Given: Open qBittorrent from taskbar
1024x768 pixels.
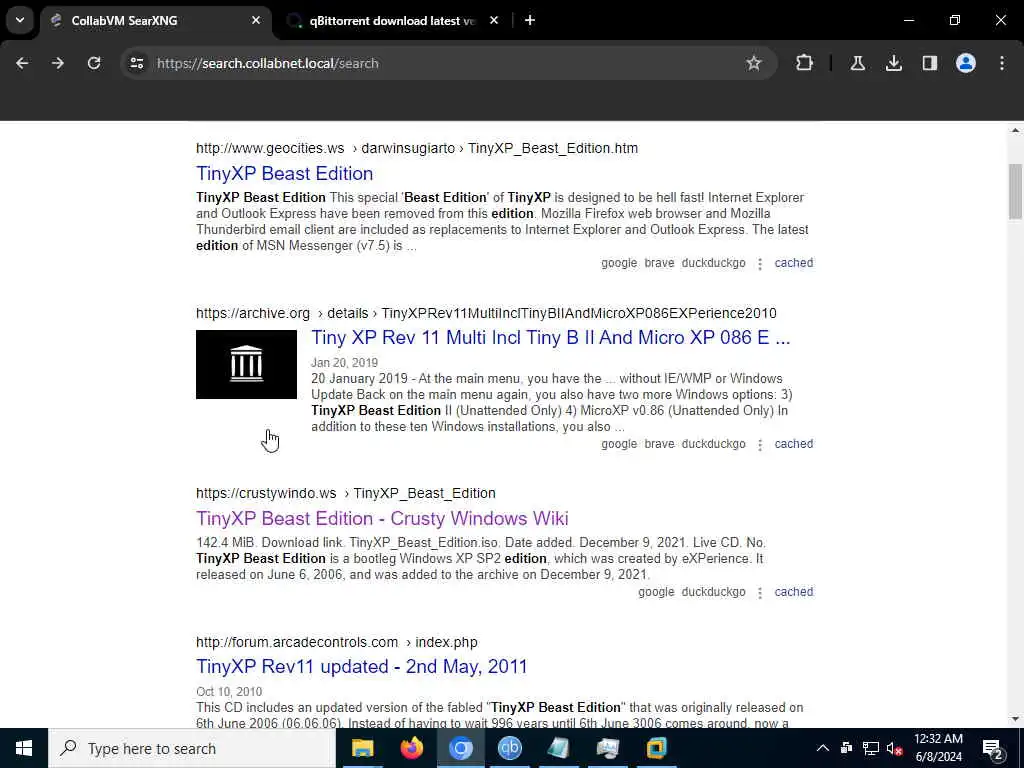Looking at the screenshot, I should [509, 748].
